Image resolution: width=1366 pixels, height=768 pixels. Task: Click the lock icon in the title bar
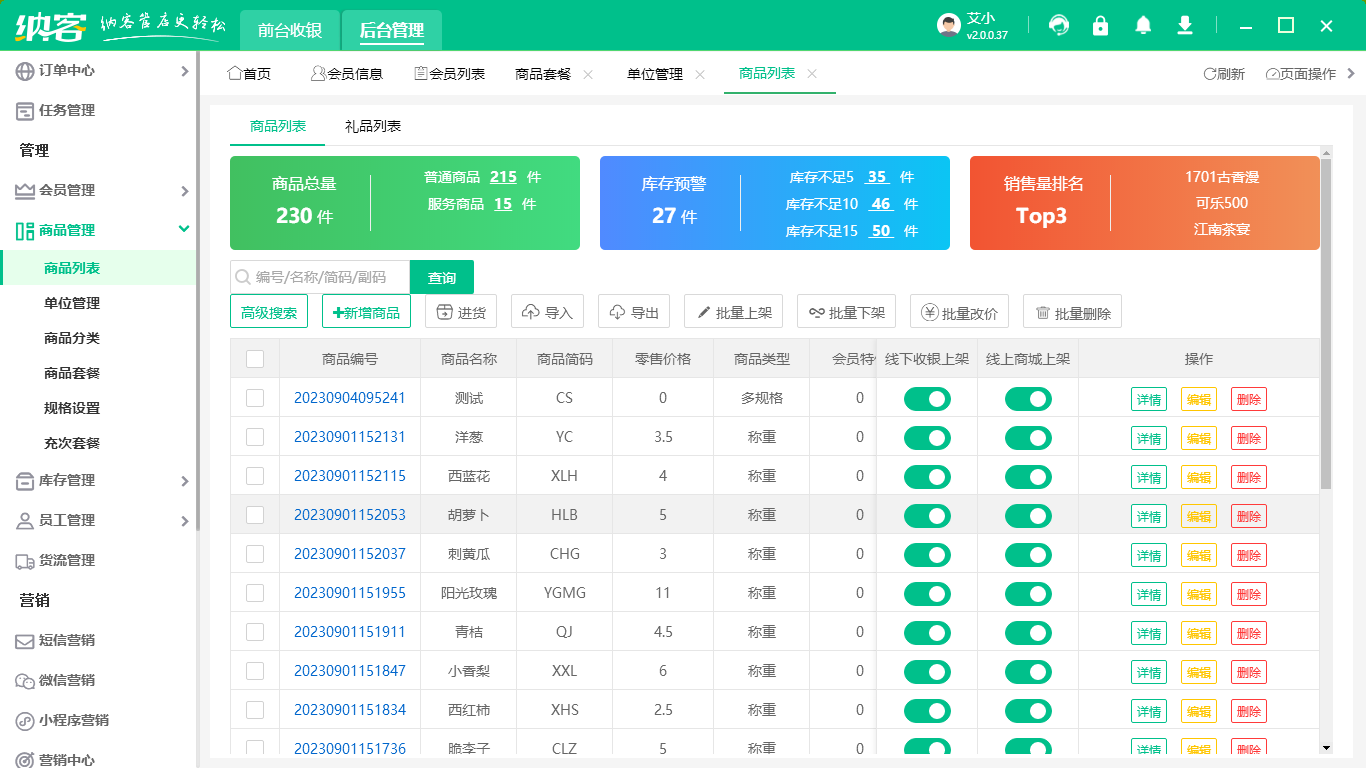coord(1101,25)
